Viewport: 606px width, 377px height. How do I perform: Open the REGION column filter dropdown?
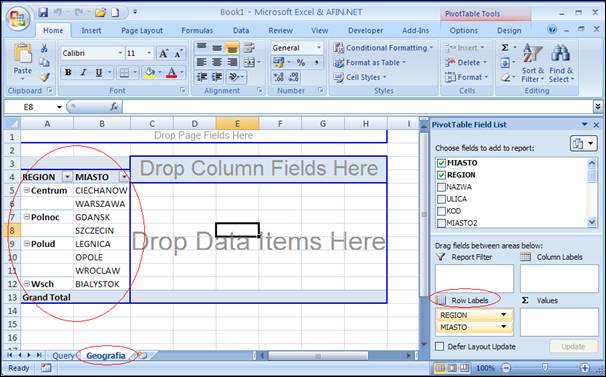tap(67, 177)
